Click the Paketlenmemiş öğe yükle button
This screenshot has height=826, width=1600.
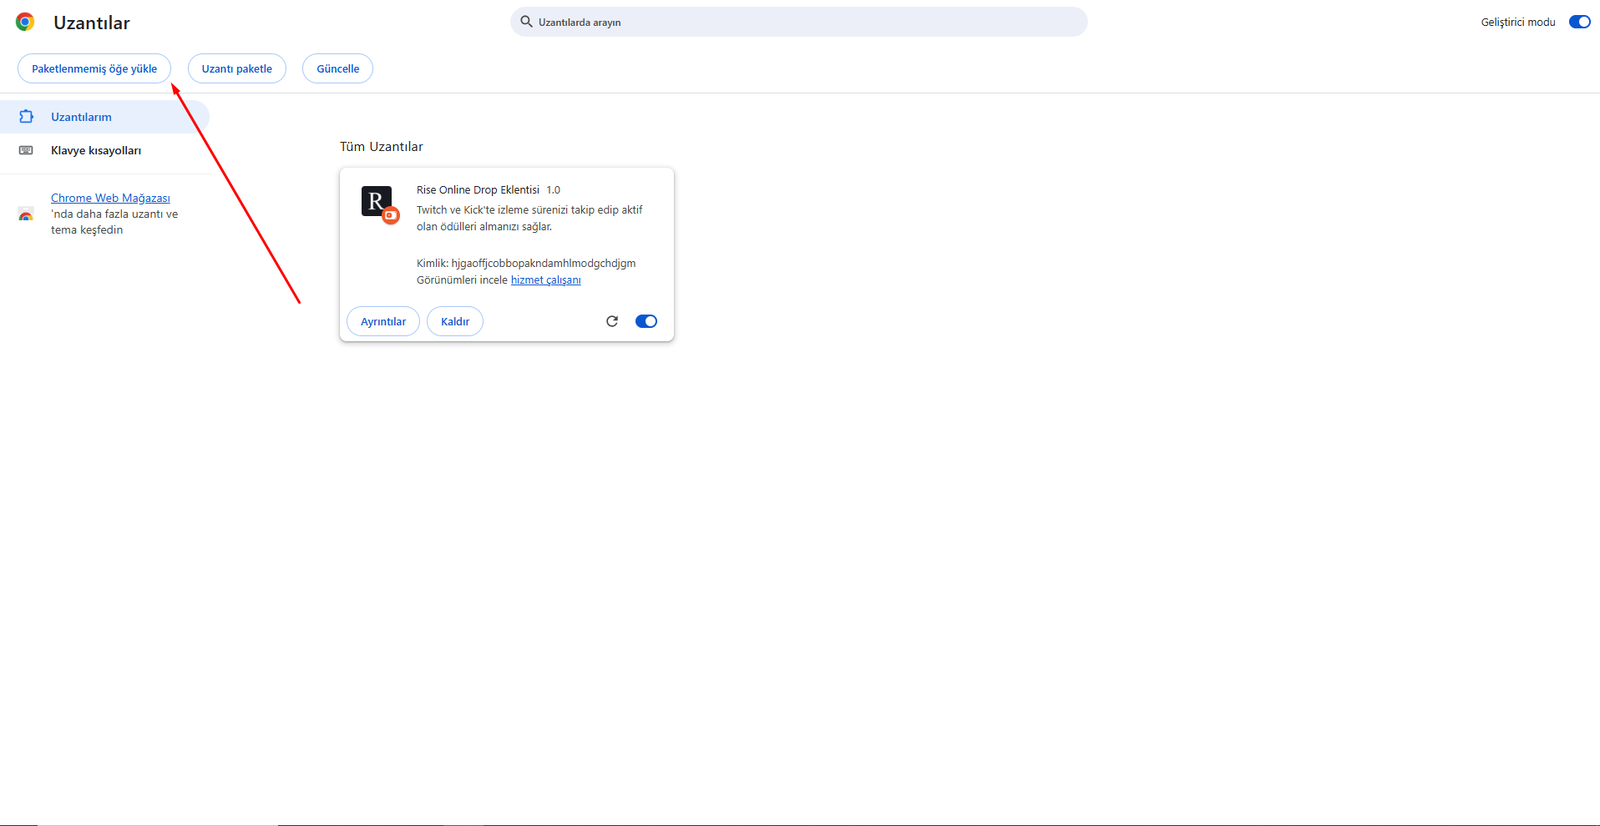point(94,69)
